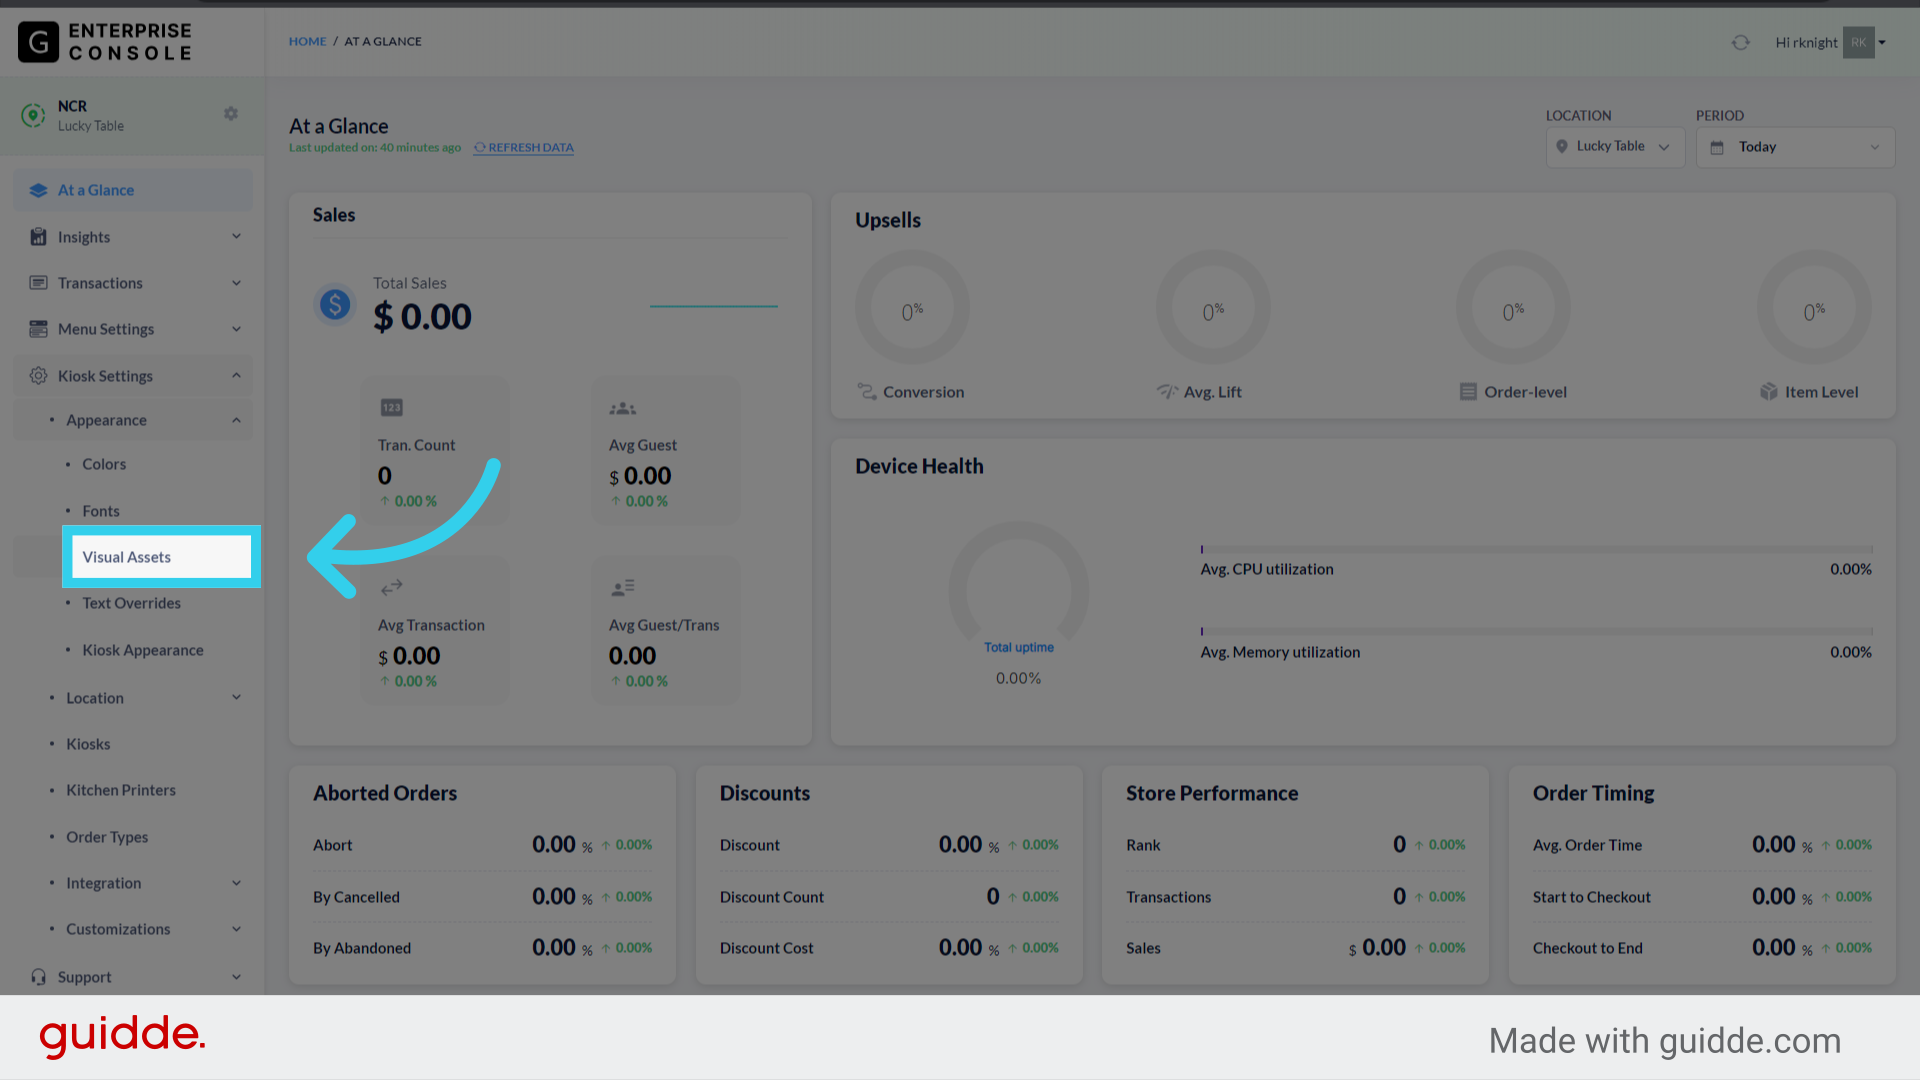Click the Avg. Memory utilization bar
Image resolution: width=1920 pixels, height=1080 pixels.
1536,632
